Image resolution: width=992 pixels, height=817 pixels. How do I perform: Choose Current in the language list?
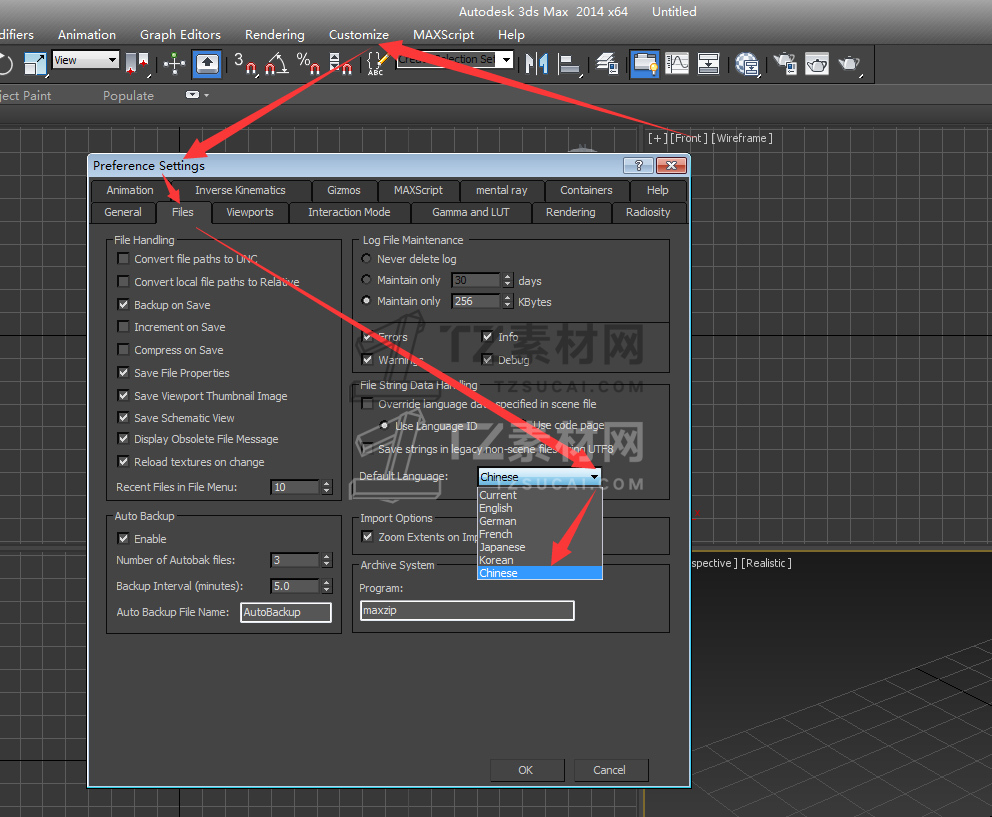click(498, 495)
